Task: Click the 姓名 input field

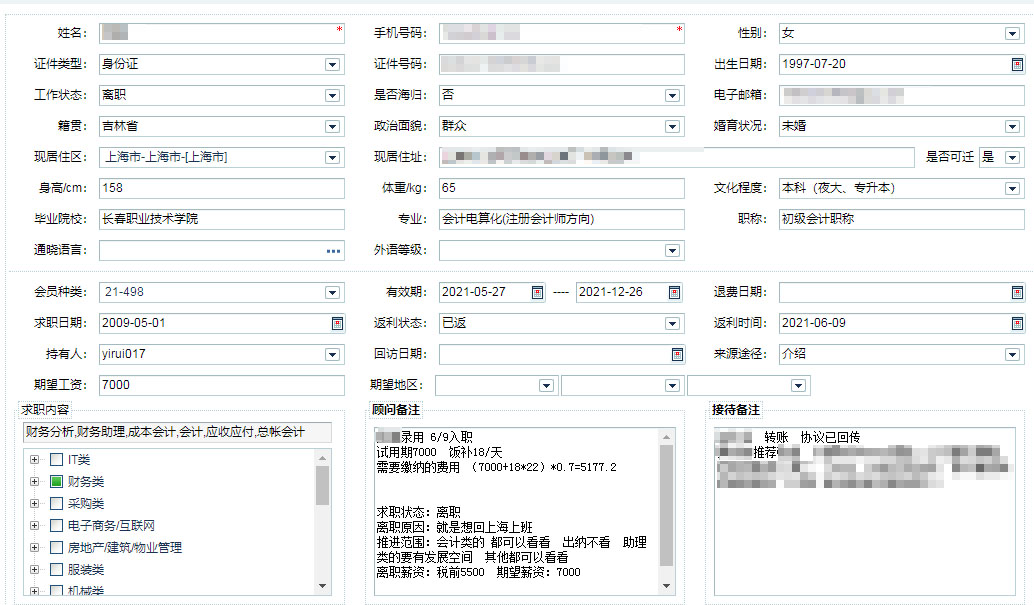Action: click(222, 33)
